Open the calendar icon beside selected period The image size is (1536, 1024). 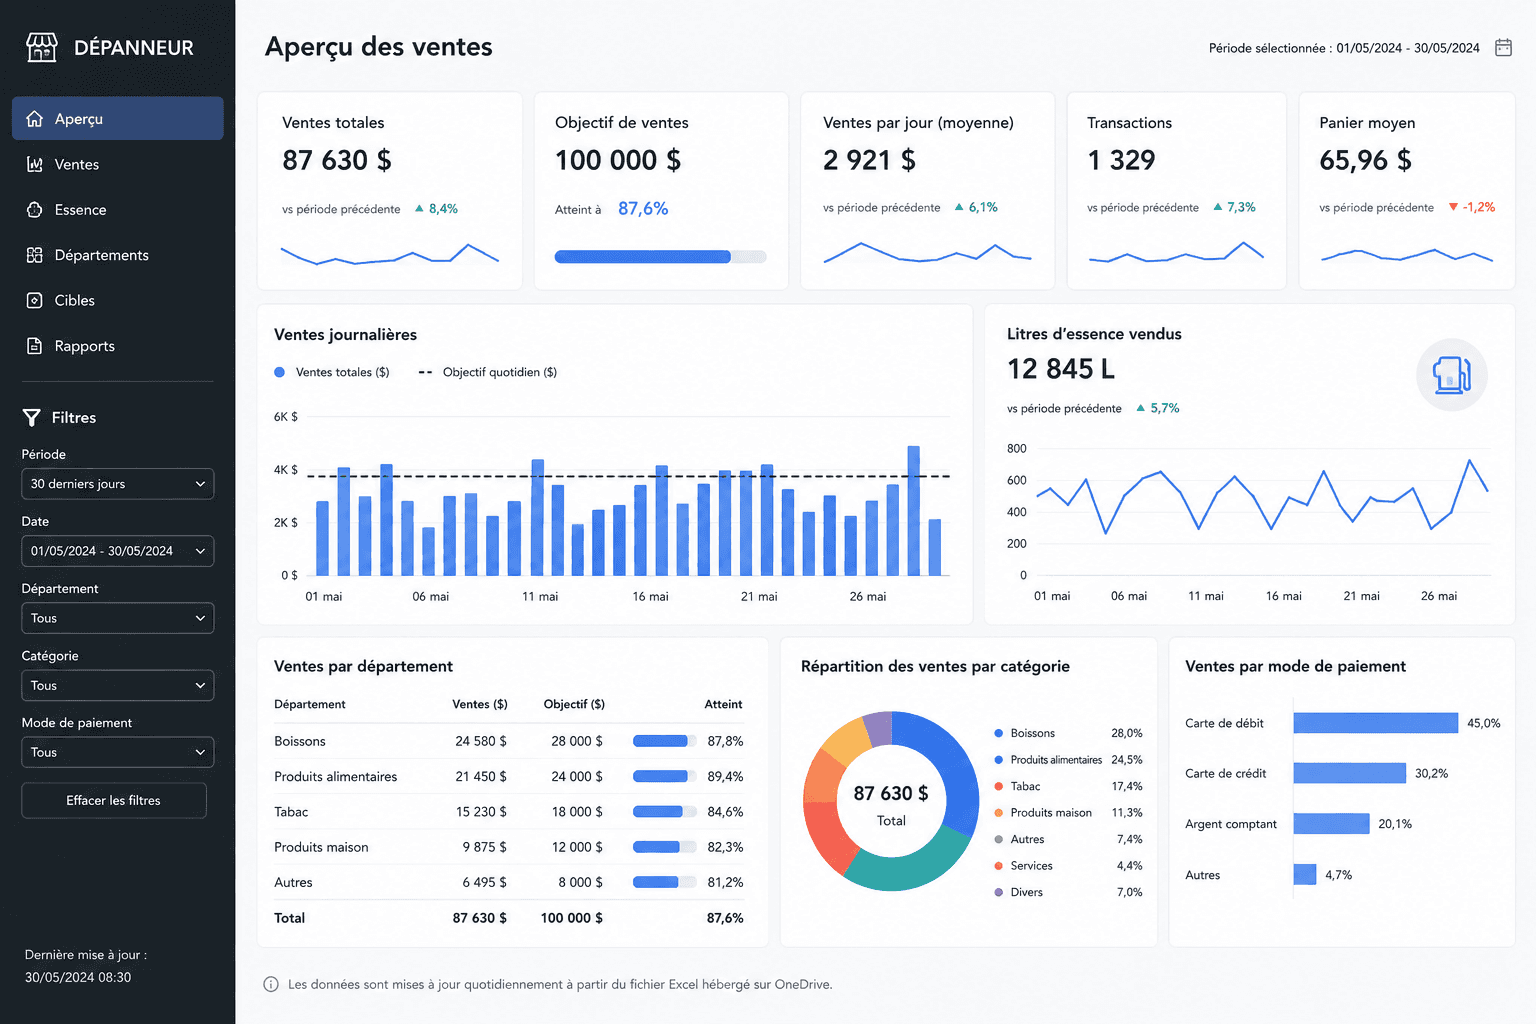[x=1503, y=48]
